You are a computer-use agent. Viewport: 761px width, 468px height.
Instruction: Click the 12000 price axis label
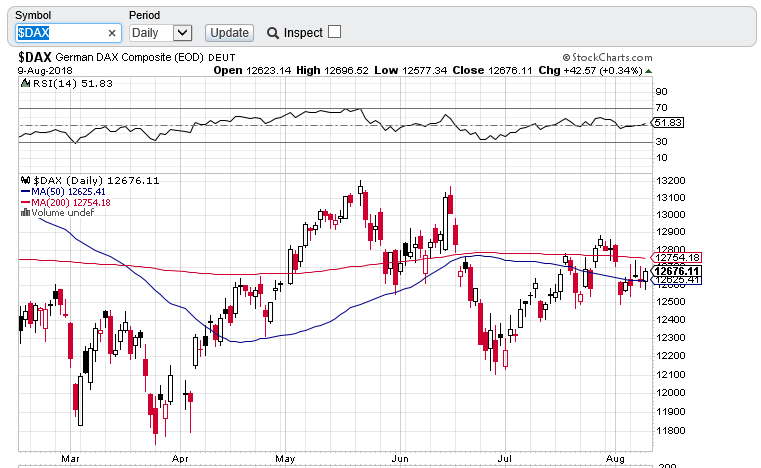pos(670,392)
